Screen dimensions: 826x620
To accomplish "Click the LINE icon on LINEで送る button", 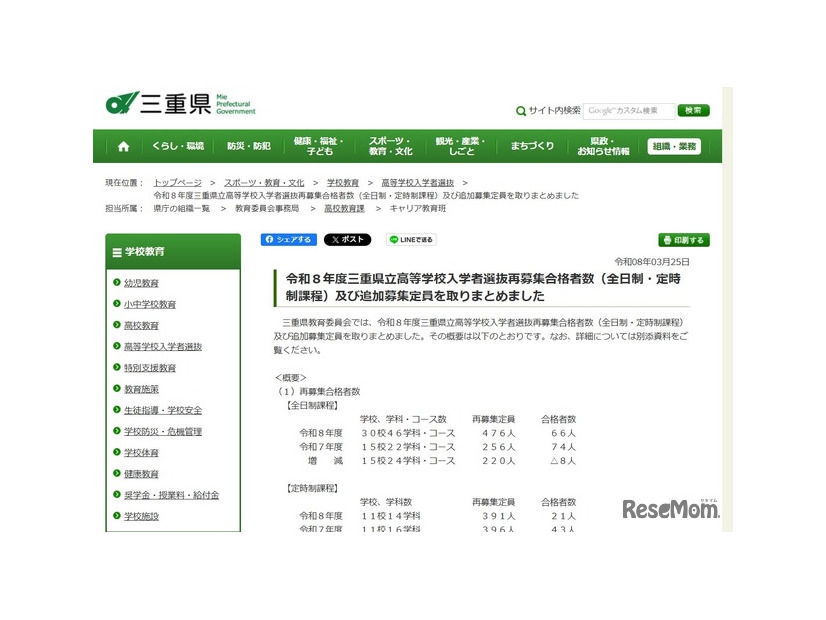I will [394, 239].
